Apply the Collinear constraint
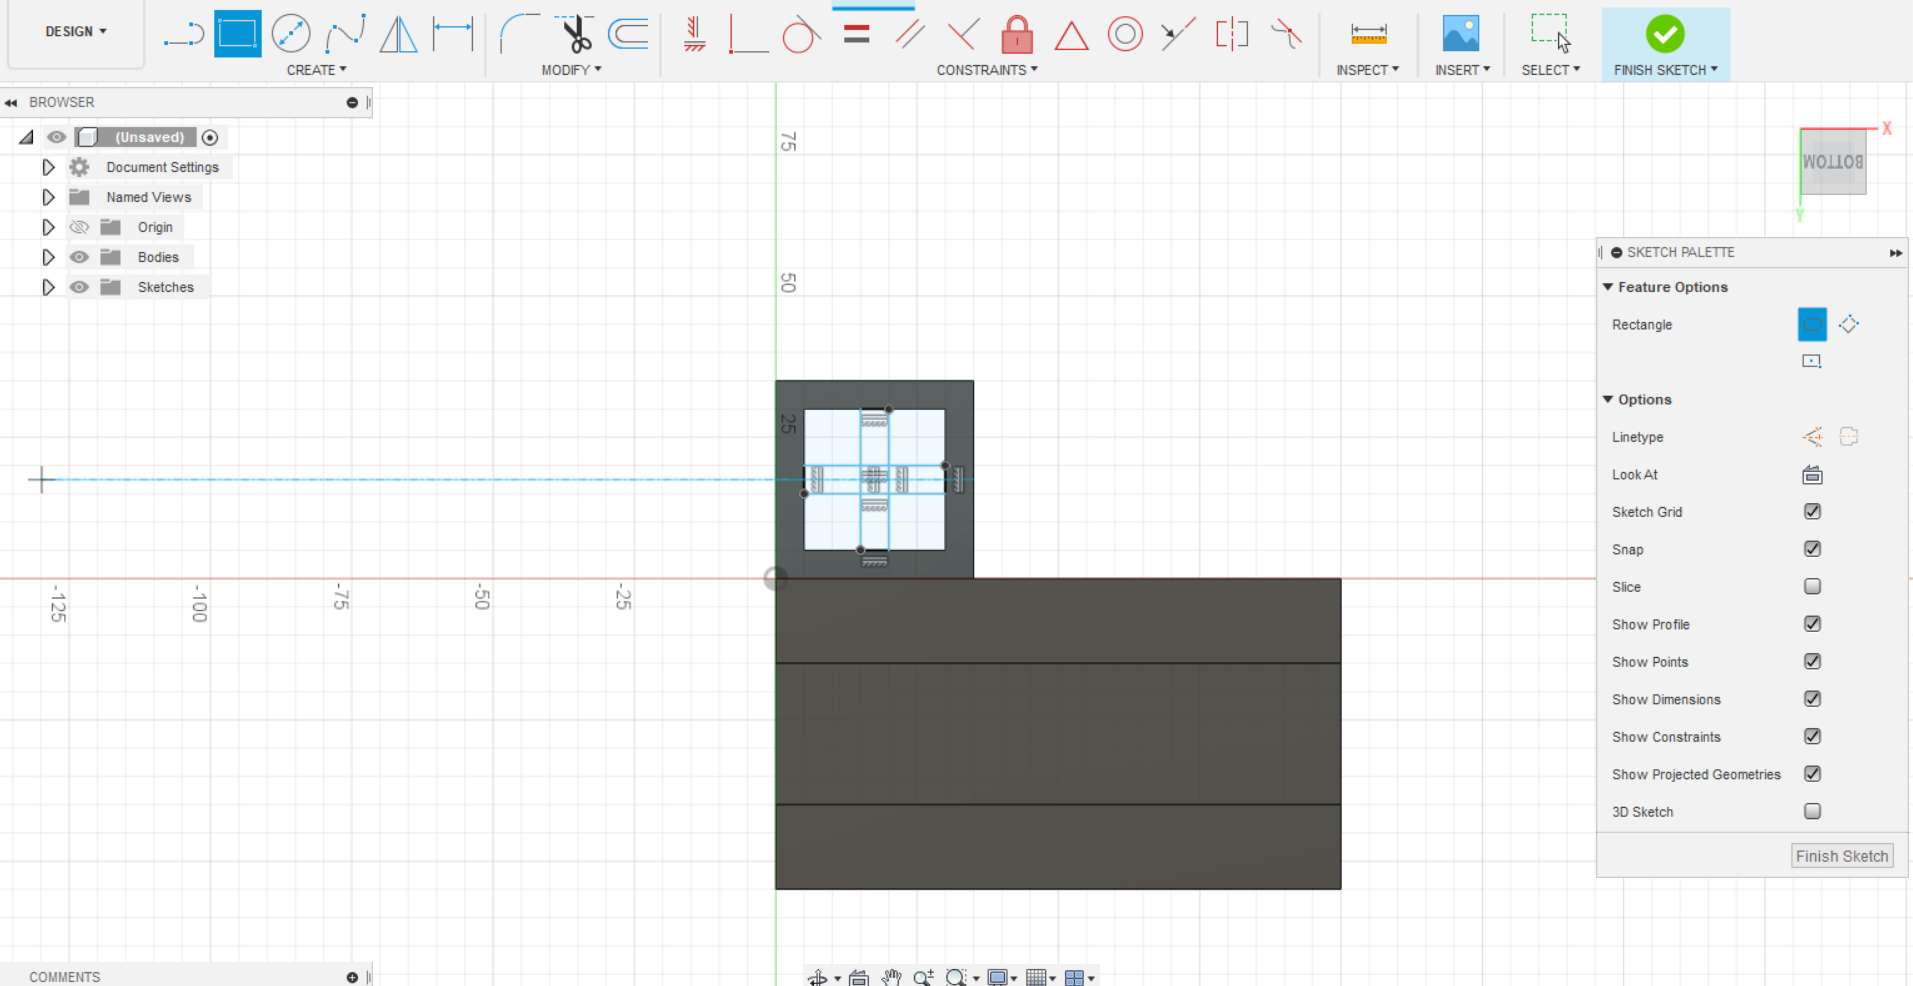This screenshot has width=1913, height=986. 1178,34
